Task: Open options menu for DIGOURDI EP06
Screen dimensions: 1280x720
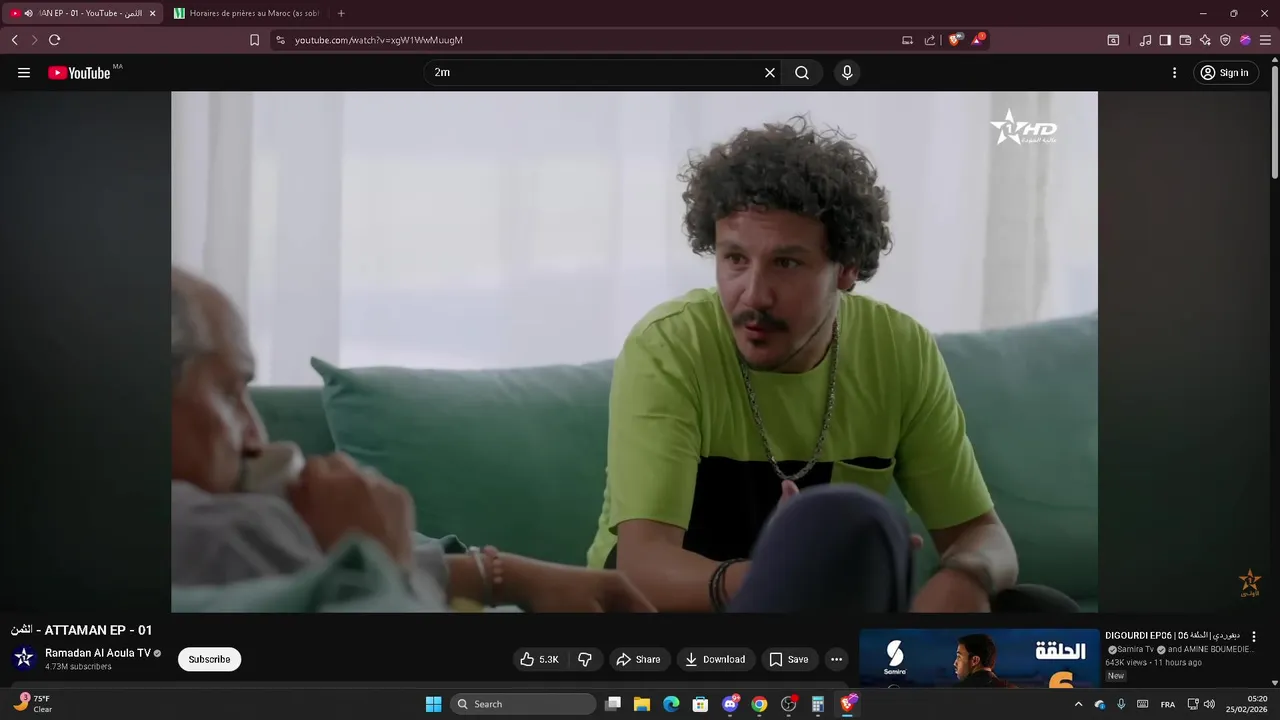Action: 1254,637
